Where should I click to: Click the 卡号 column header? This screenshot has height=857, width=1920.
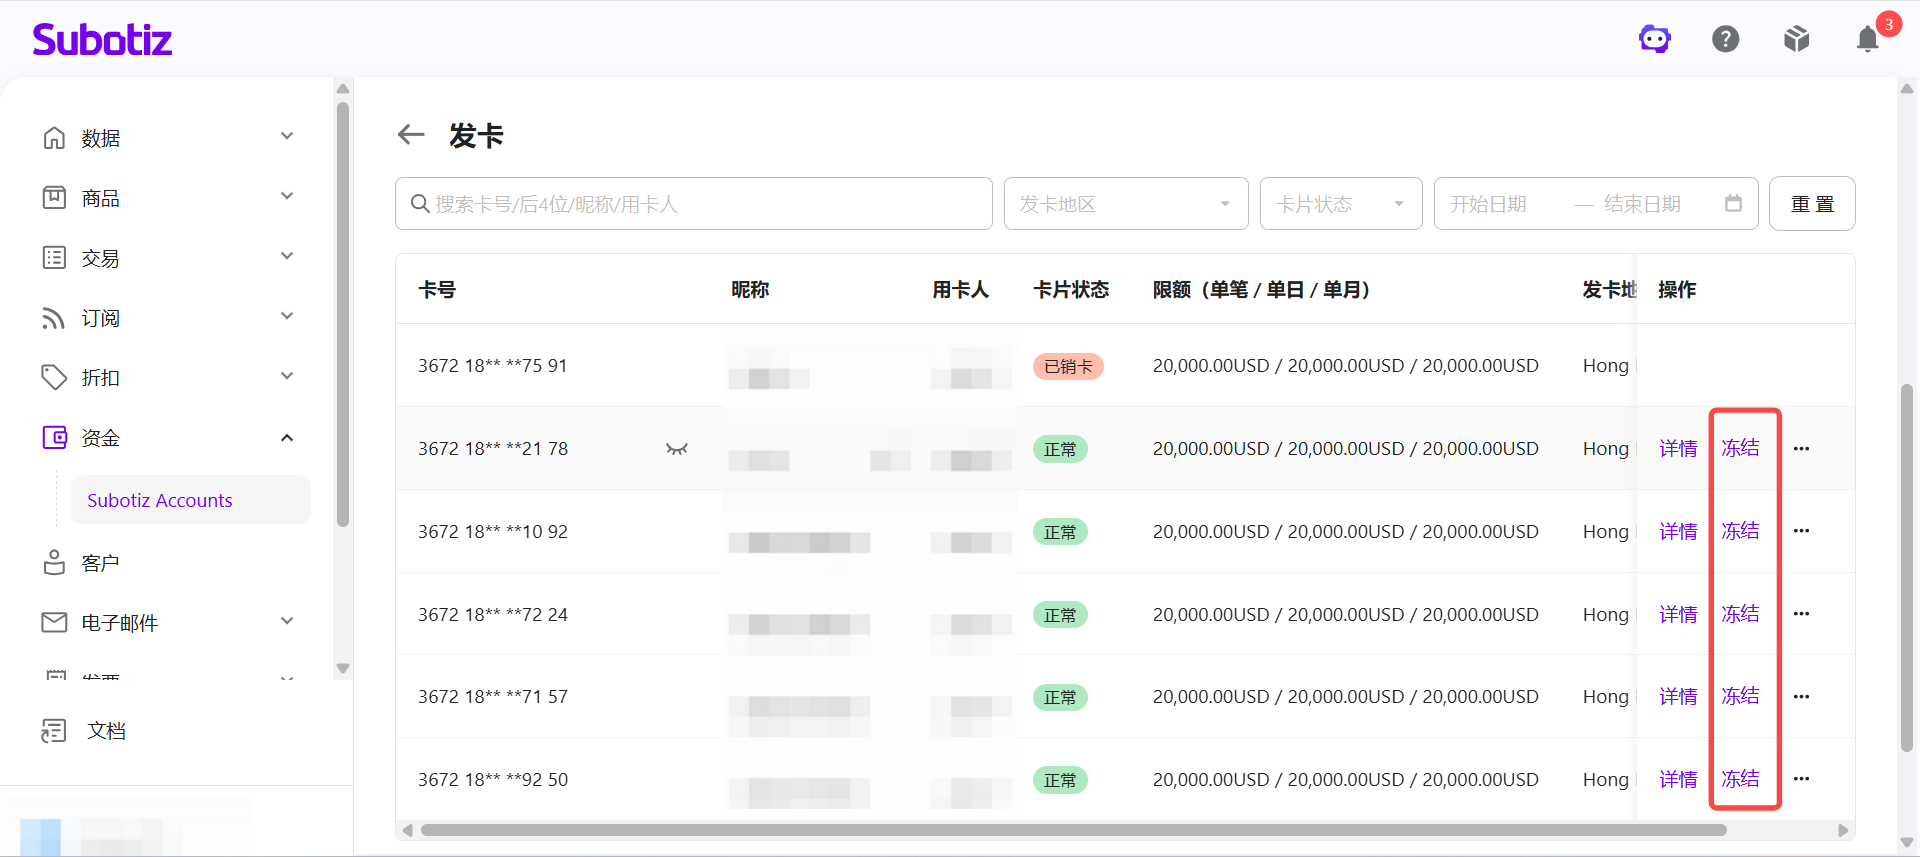pos(437,290)
